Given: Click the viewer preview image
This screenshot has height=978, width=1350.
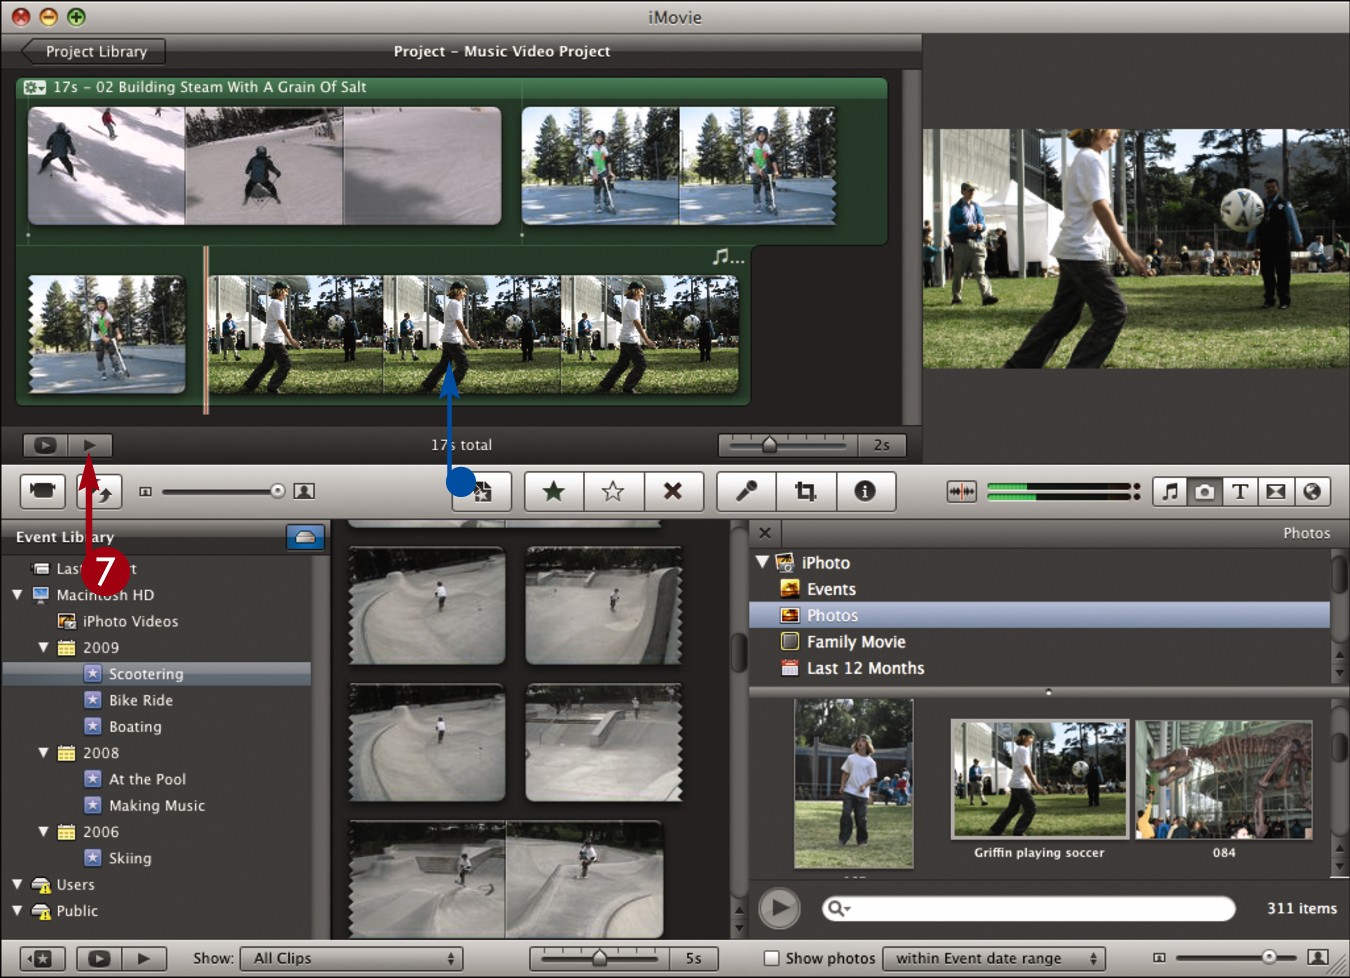Looking at the screenshot, I should click(1136, 248).
